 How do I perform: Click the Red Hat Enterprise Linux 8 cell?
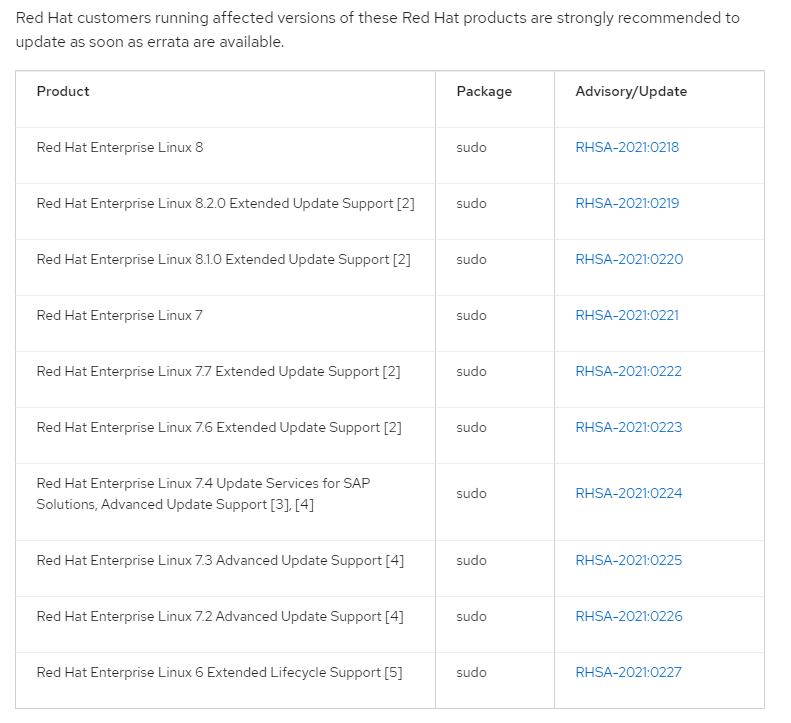[120, 147]
